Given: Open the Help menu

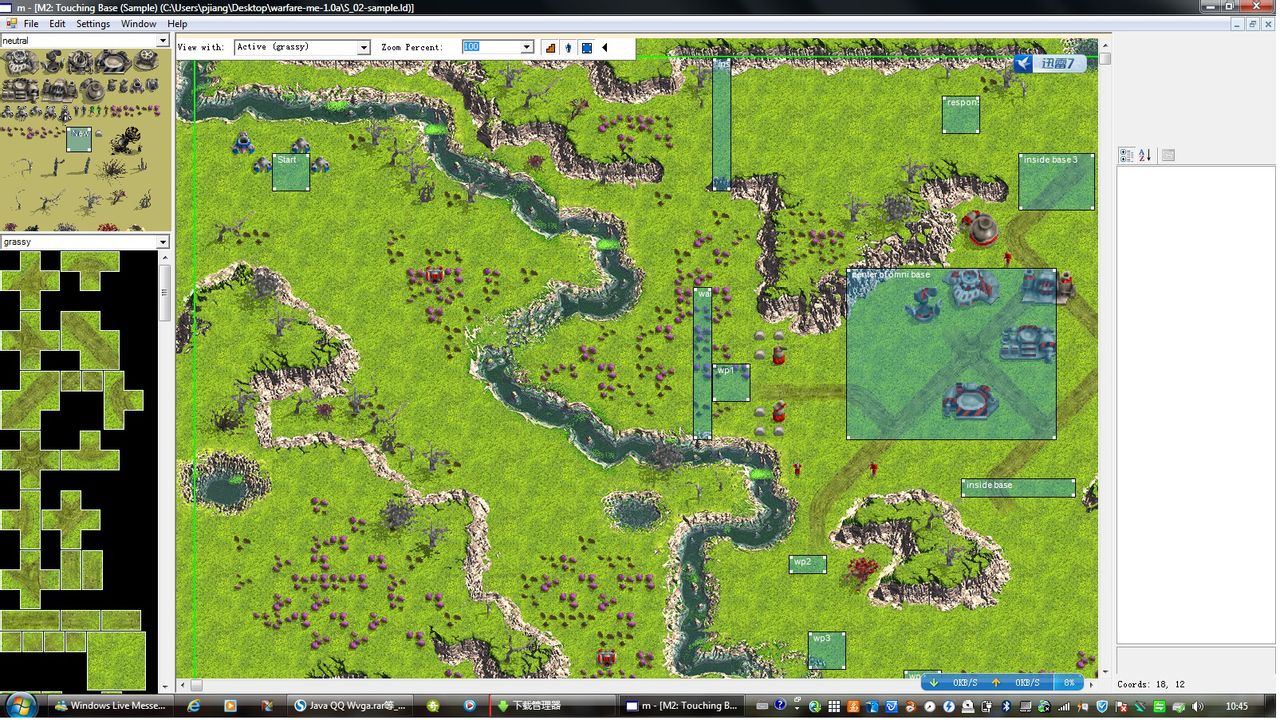Looking at the screenshot, I should (x=177, y=24).
